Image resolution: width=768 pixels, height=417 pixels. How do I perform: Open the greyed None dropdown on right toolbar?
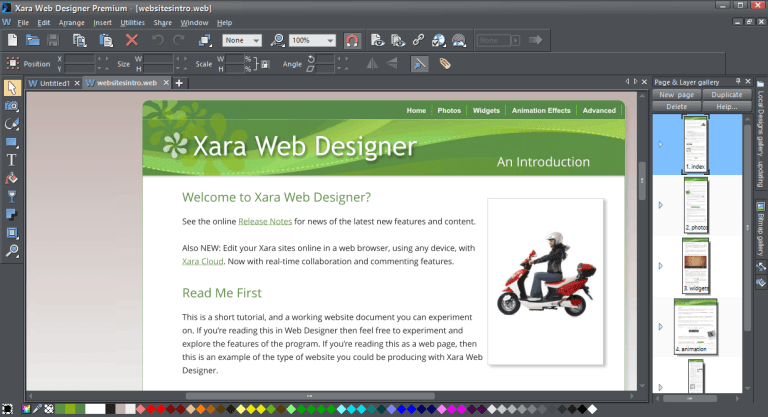[499, 40]
